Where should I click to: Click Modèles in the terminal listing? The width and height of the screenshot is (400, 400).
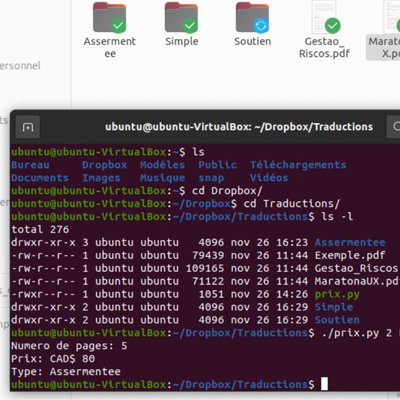pyautogui.click(x=162, y=165)
